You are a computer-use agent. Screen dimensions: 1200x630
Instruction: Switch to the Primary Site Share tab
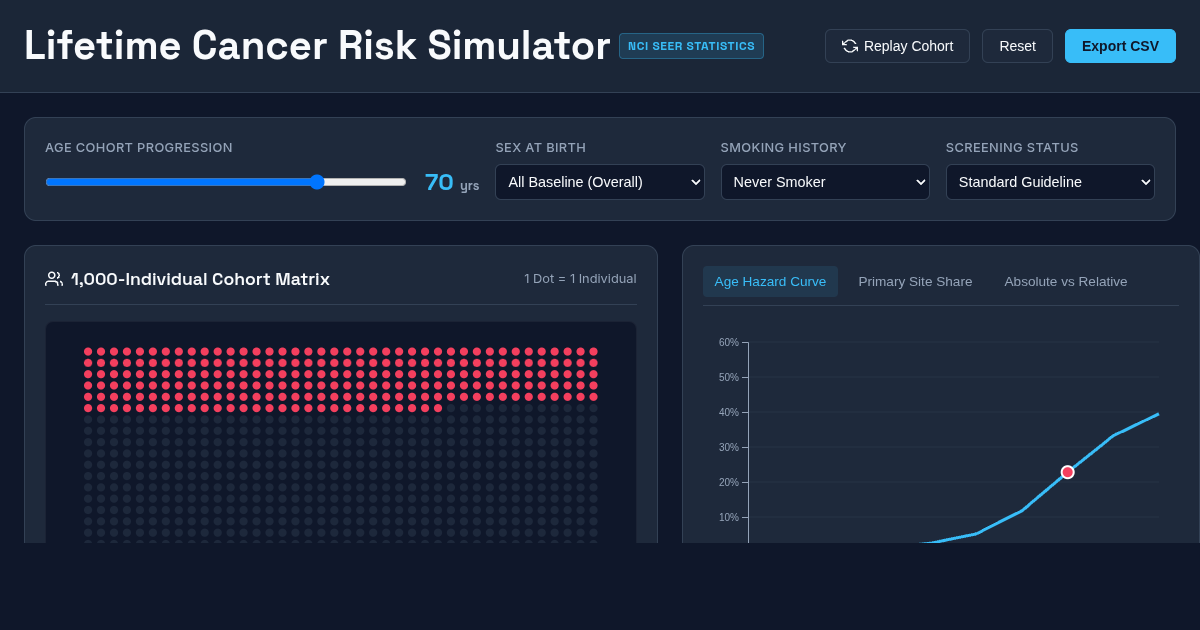(915, 281)
